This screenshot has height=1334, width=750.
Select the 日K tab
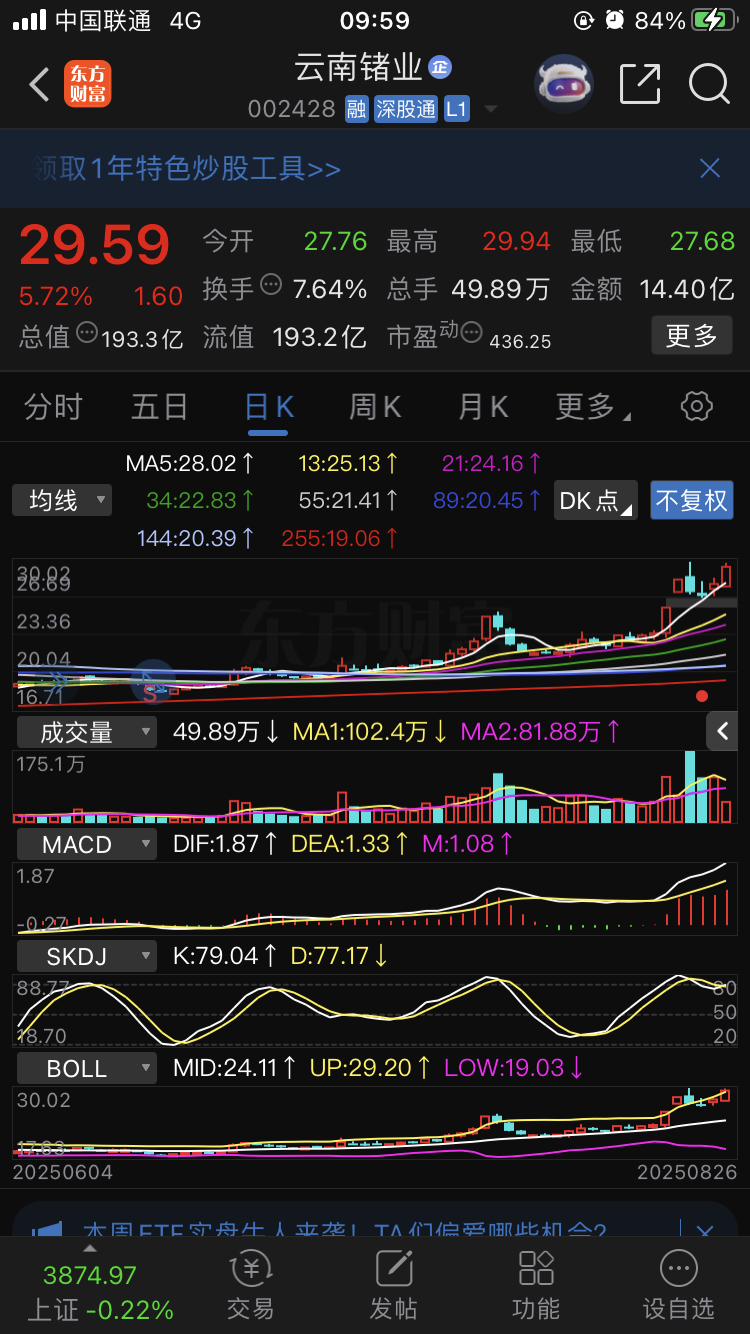click(269, 407)
